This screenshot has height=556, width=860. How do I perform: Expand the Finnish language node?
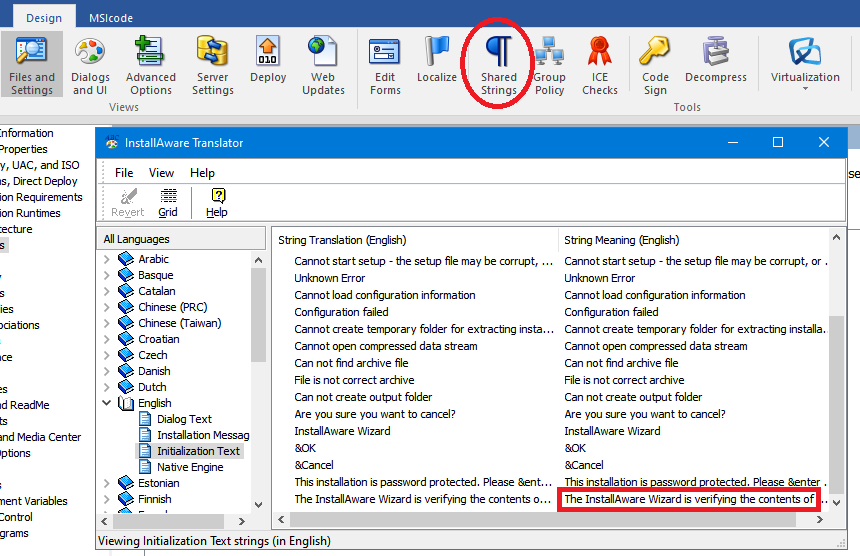coord(107,499)
